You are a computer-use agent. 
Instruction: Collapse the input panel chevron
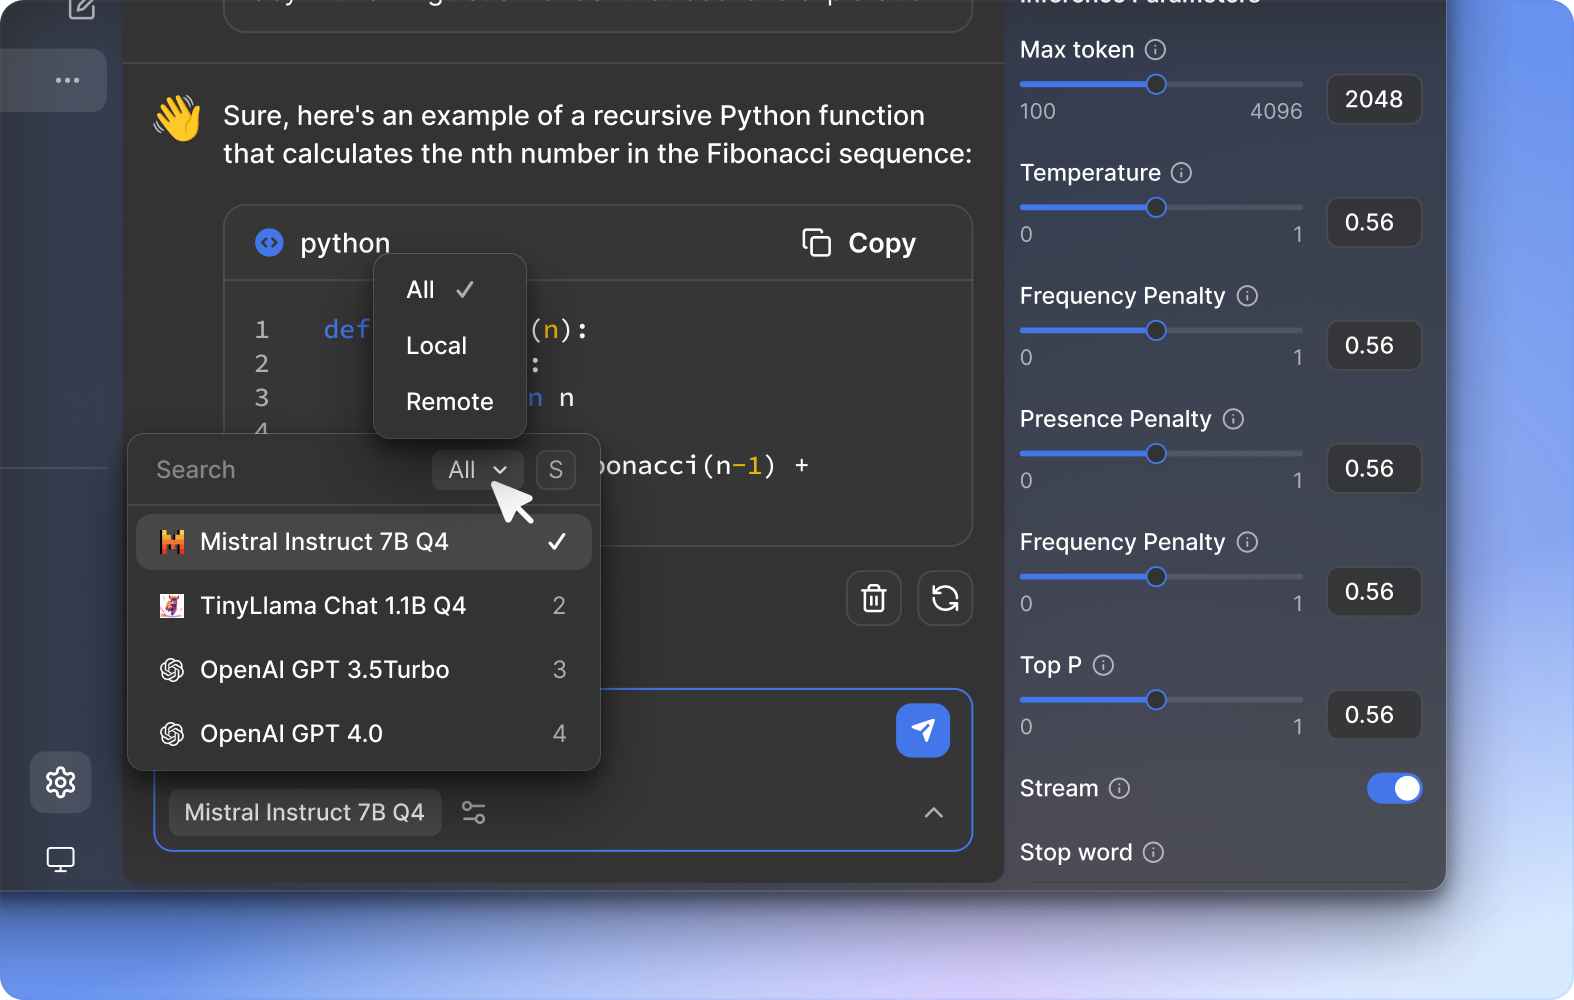pyautogui.click(x=933, y=812)
